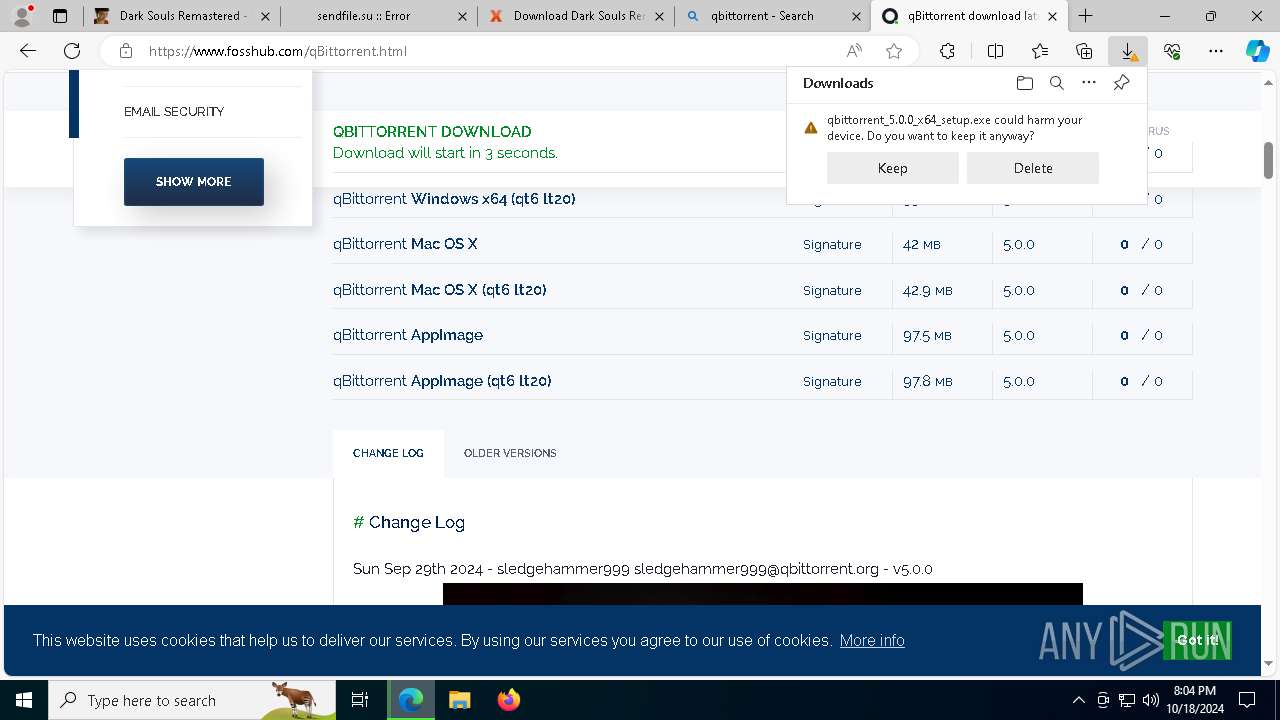The width and height of the screenshot is (1280, 720).
Task: Accept cookies with Got it button
Action: pyautogui.click(x=1197, y=640)
